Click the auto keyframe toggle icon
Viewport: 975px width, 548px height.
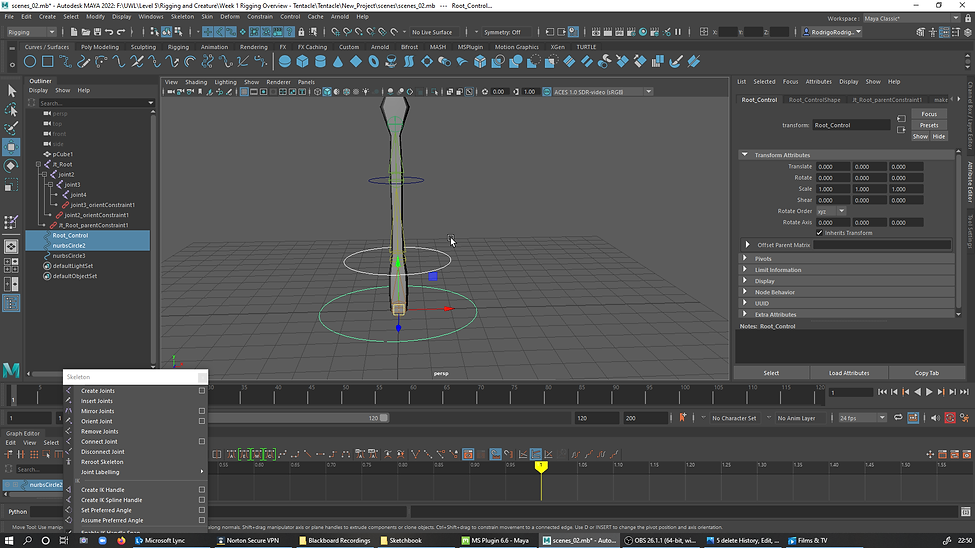(950, 418)
